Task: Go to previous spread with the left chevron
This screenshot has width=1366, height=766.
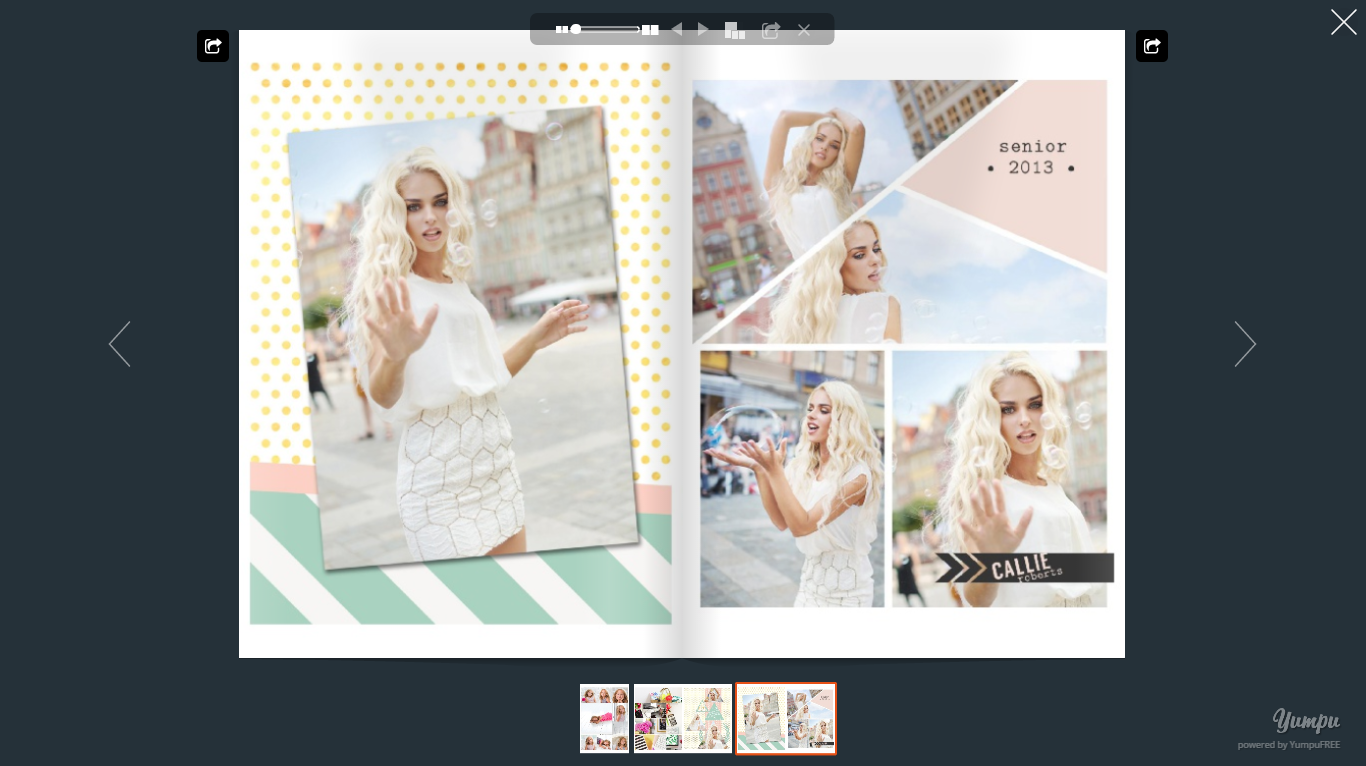Action: pos(119,344)
